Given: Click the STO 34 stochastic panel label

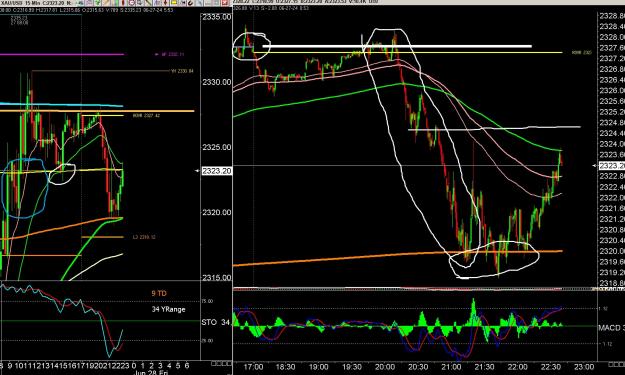Looking at the screenshot, I should coord(216,322).
